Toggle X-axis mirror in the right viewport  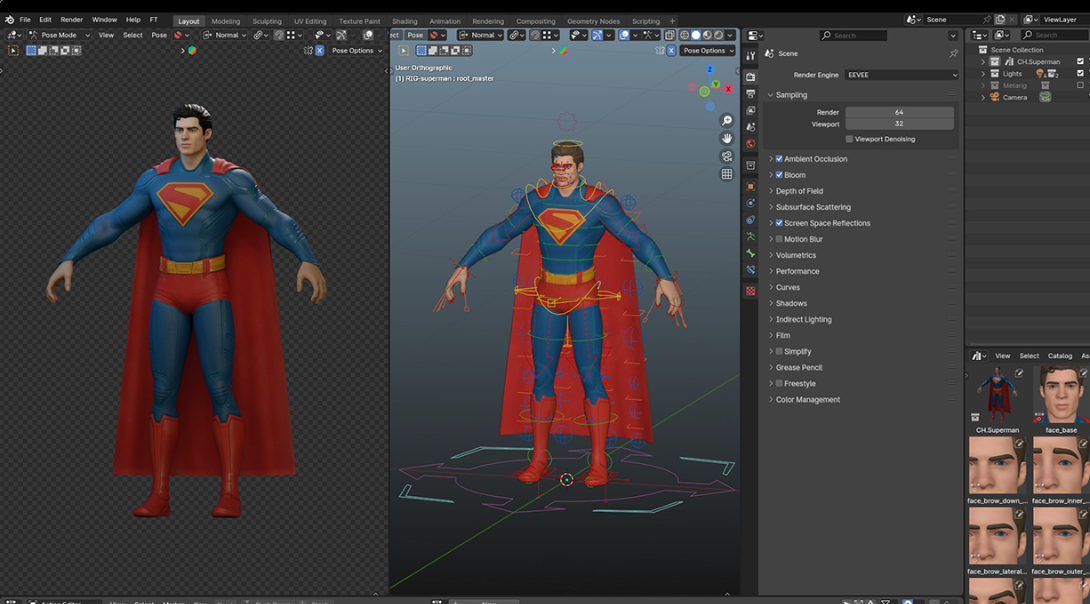pyautogui.click(x=672, y=50)
